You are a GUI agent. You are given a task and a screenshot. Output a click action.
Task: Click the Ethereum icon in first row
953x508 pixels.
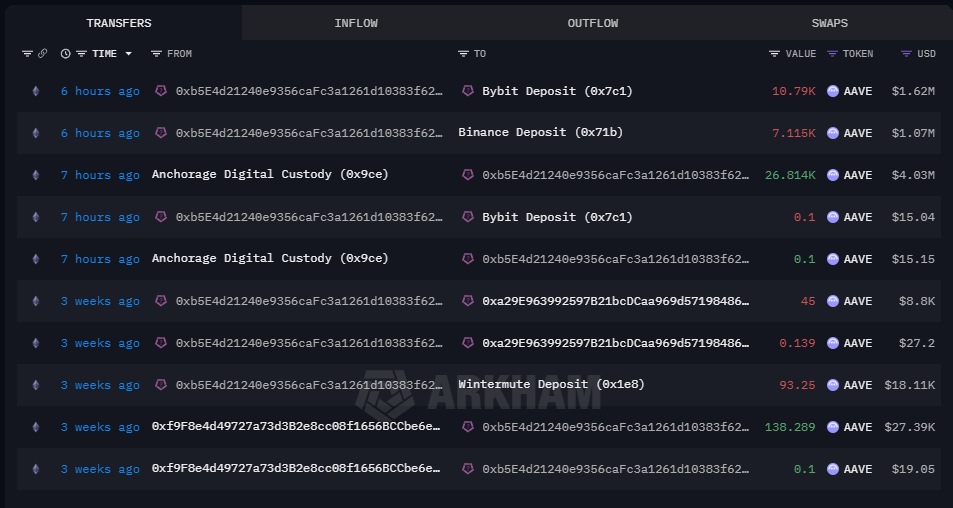pos(36,91)
